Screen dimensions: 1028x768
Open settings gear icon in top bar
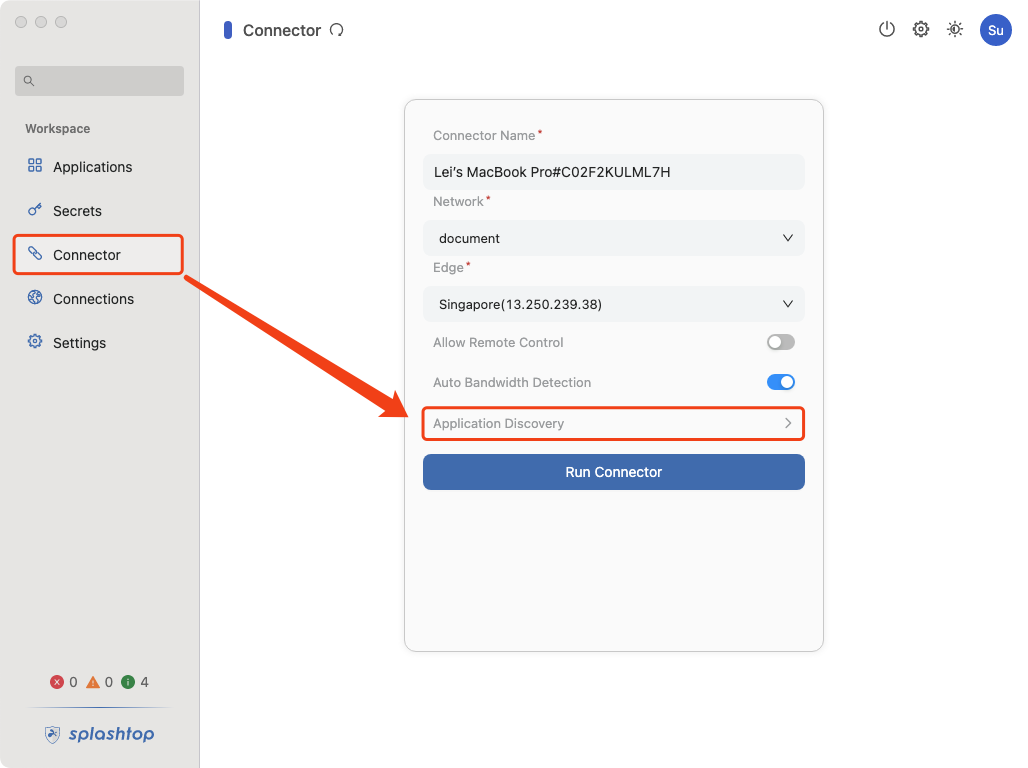click(921, 30)
